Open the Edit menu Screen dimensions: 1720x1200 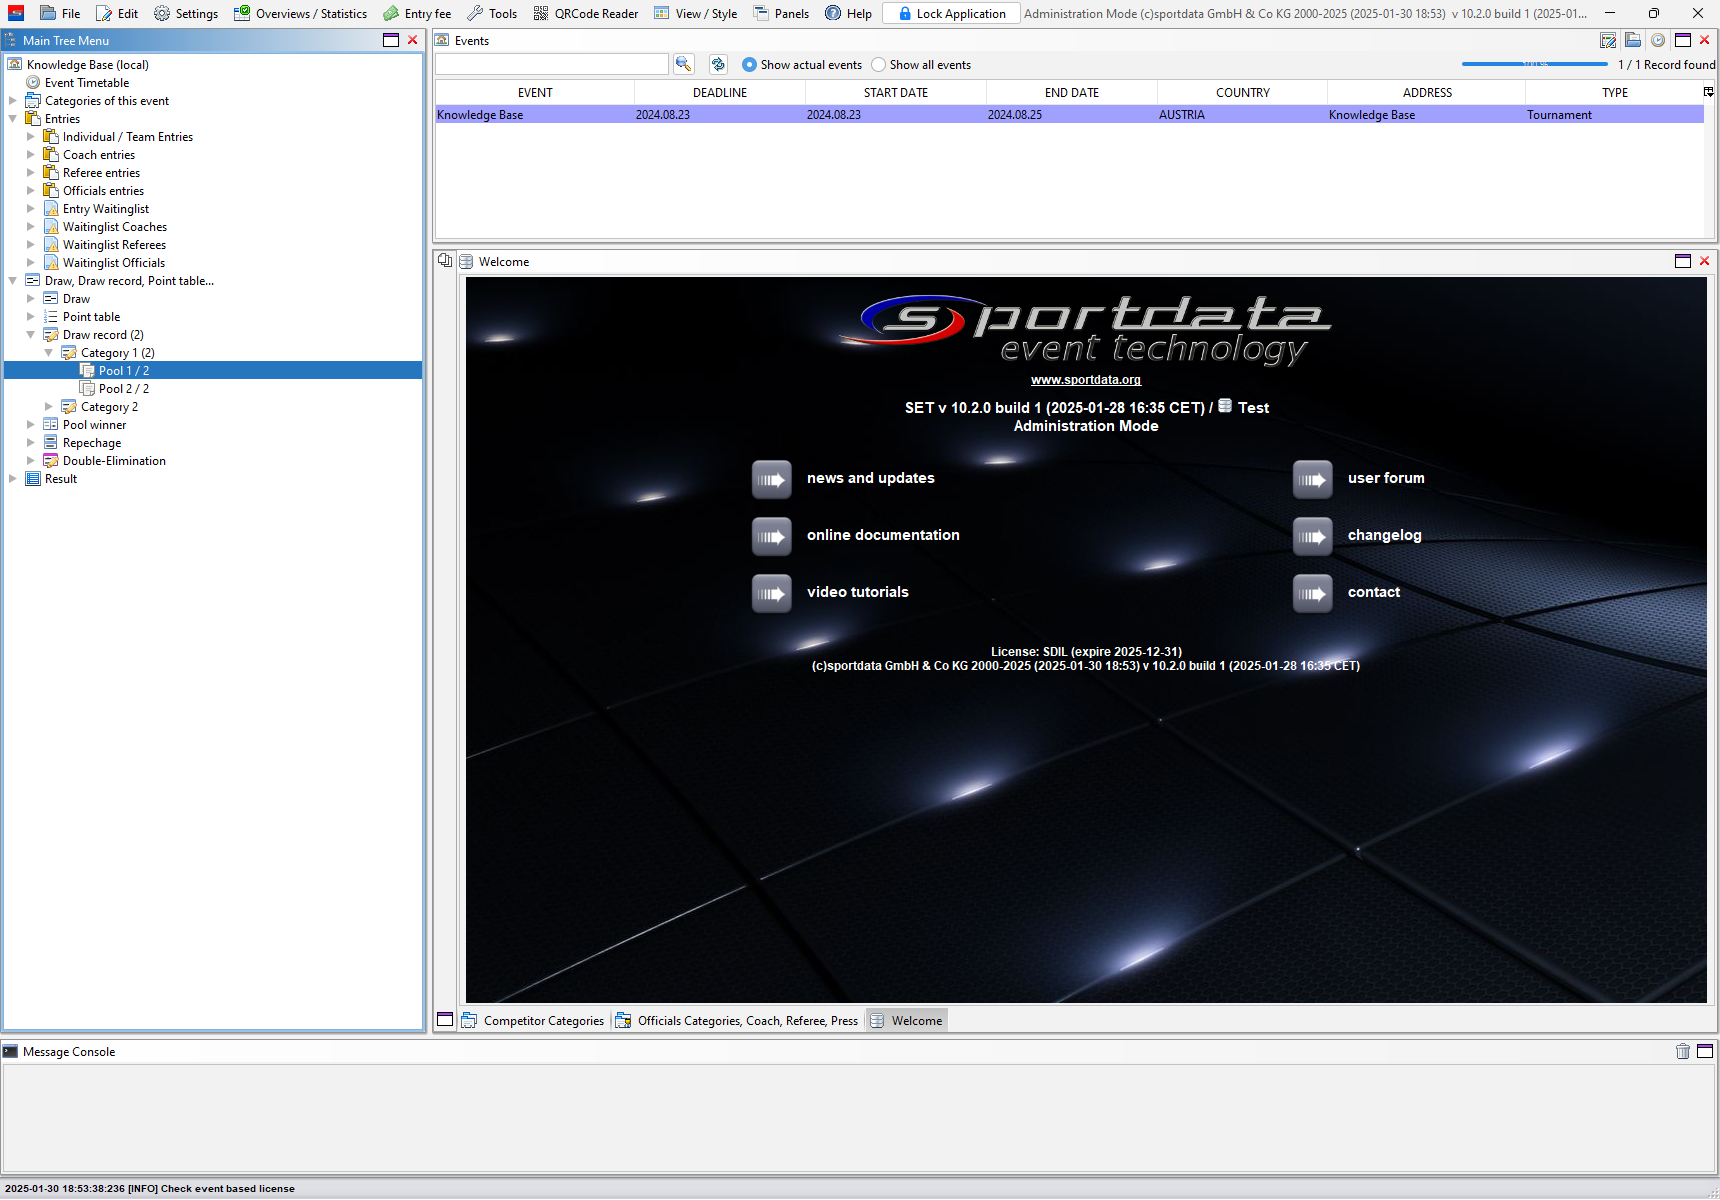coord(117,13)
